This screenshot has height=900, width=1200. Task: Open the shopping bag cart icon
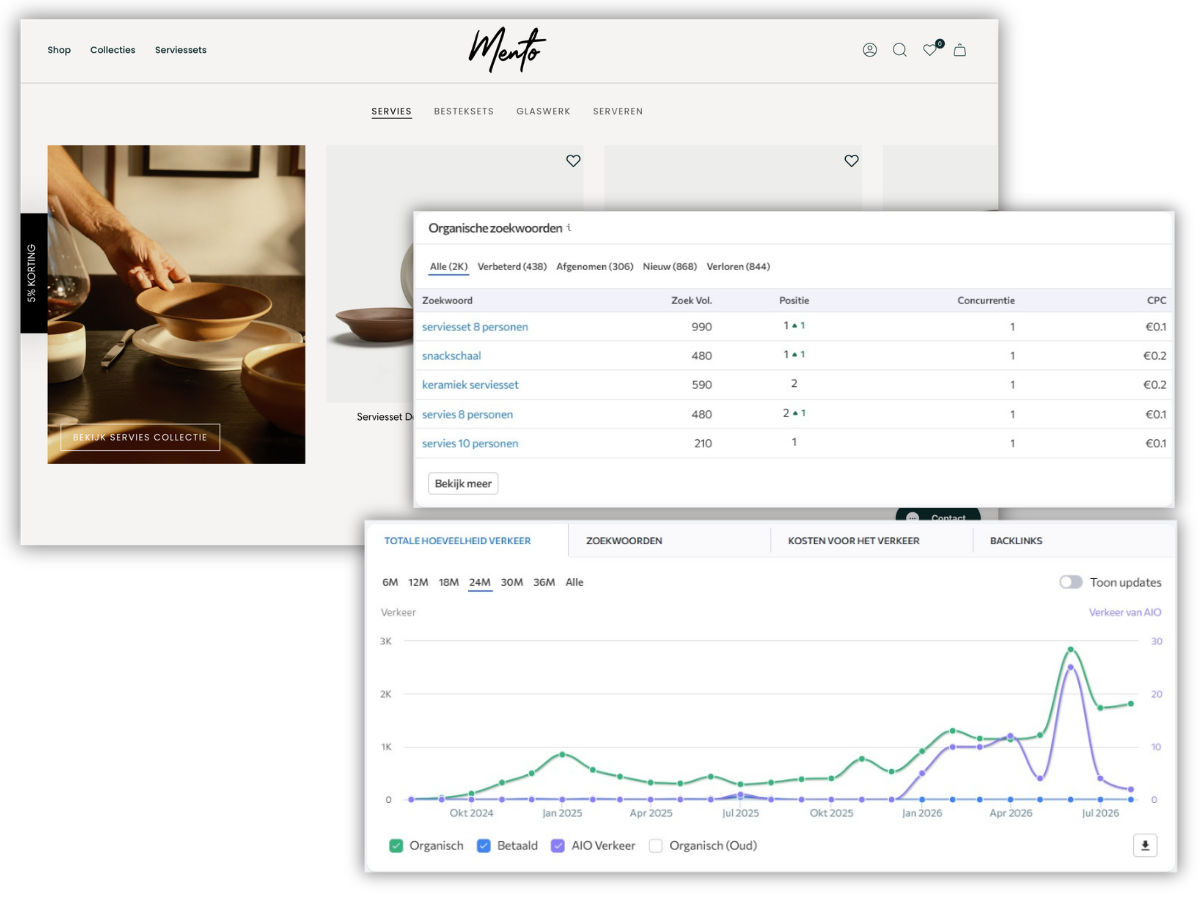click(960, 50)
